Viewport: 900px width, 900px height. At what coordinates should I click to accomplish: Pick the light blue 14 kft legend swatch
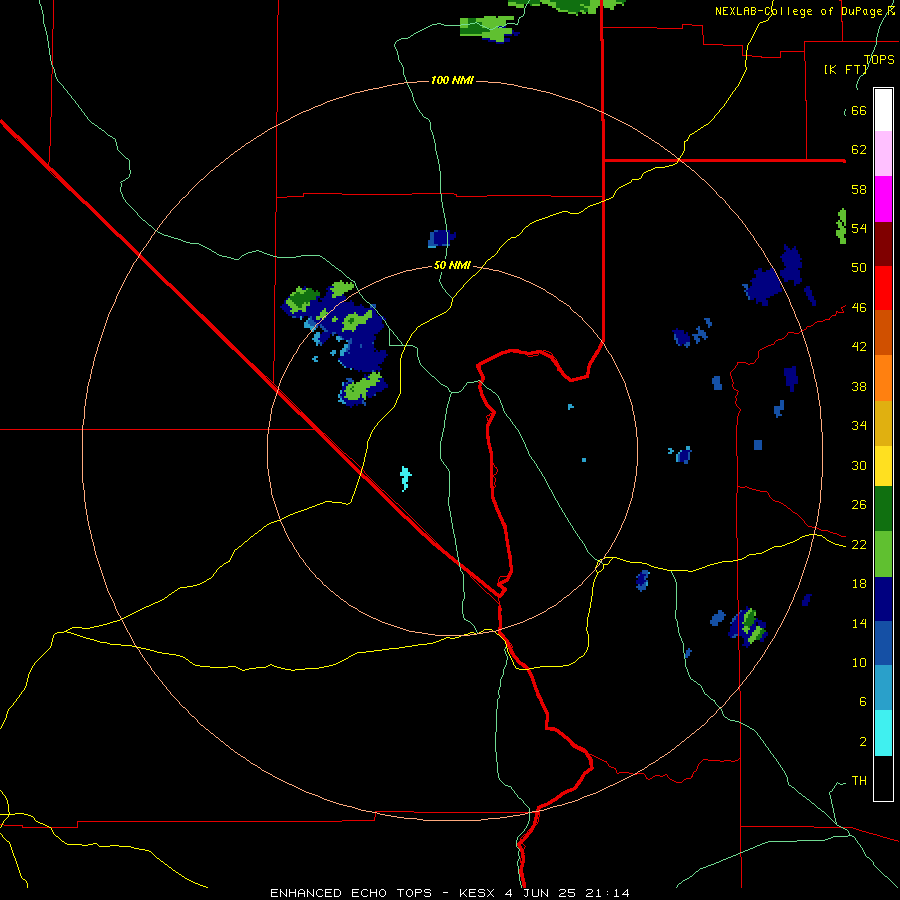(883, 688)
